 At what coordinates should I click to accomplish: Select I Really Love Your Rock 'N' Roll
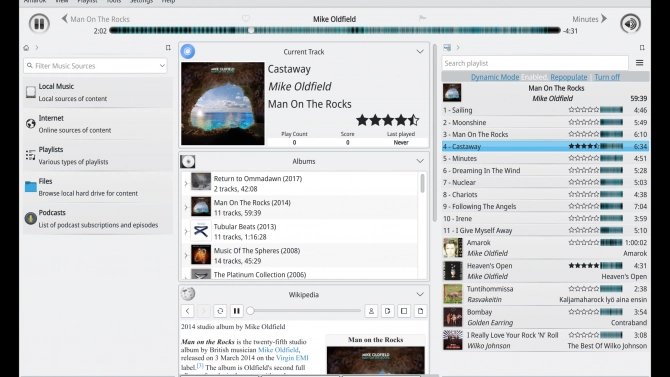(545, 340)
